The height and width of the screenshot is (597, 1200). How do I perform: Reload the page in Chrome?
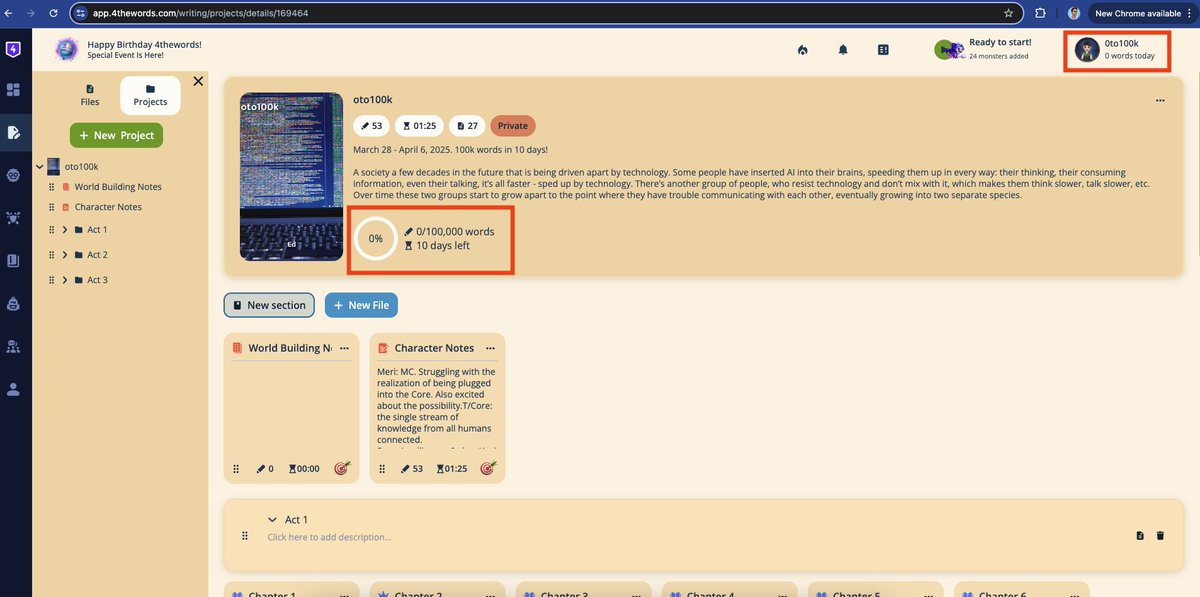point(54,13)
